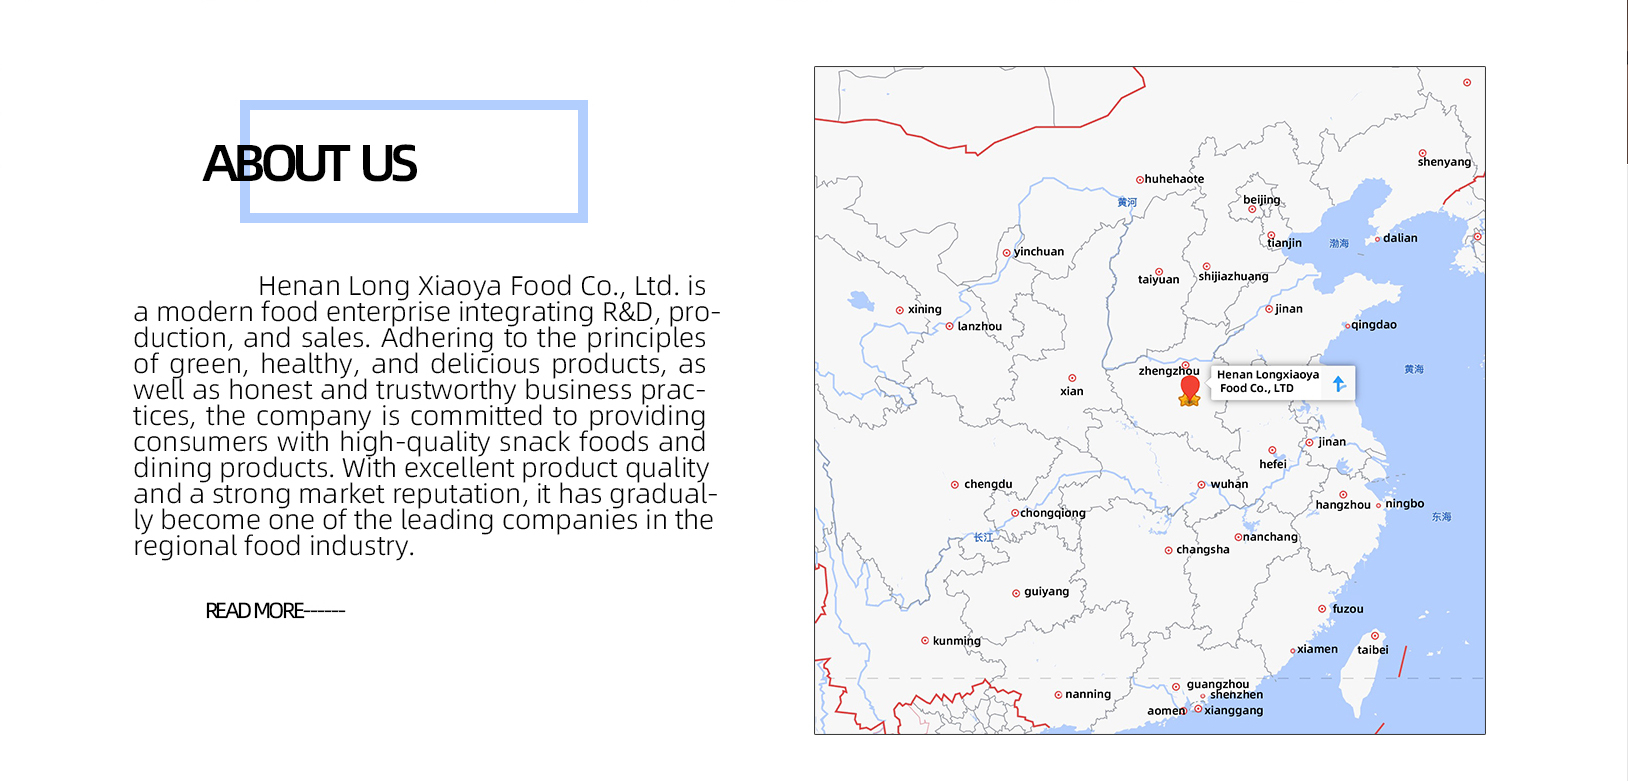Click the Qingdao city marker
The width and height of the screenshot is (1628, 781).
[1347, 326]
